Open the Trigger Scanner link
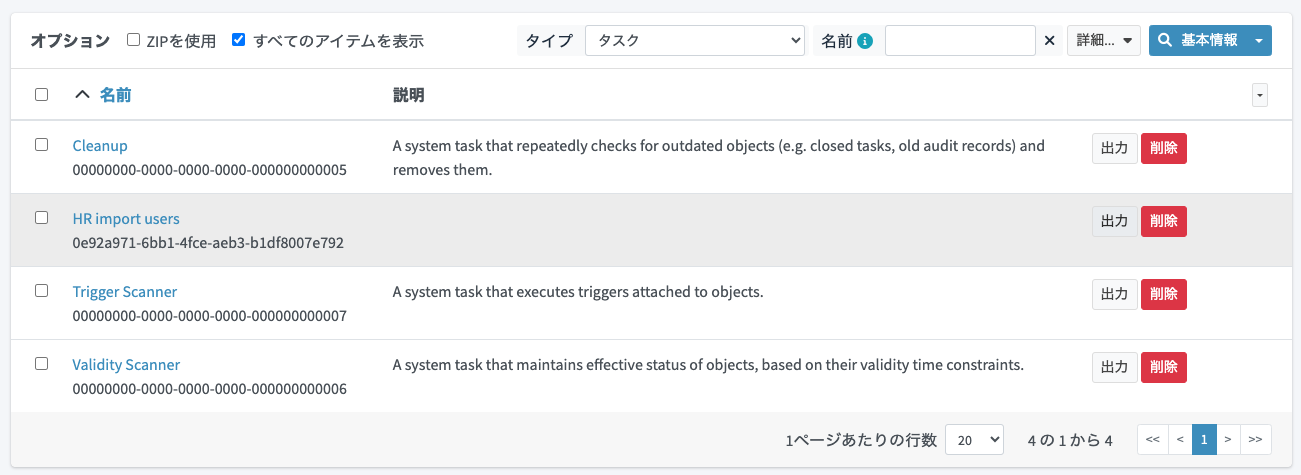The width and height of the screenshot is (1301, 475). 125,292
